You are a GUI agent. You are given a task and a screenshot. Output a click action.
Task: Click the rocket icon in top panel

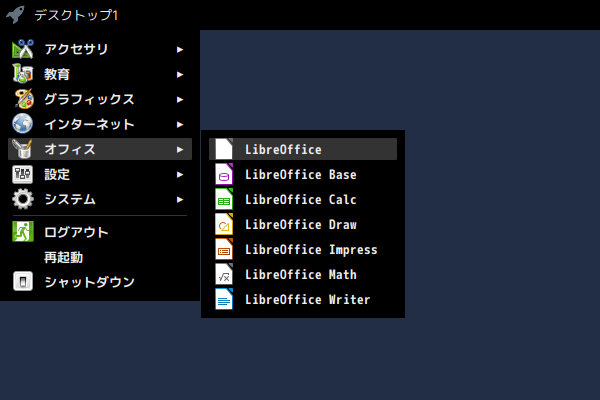(x=15, y=15)
